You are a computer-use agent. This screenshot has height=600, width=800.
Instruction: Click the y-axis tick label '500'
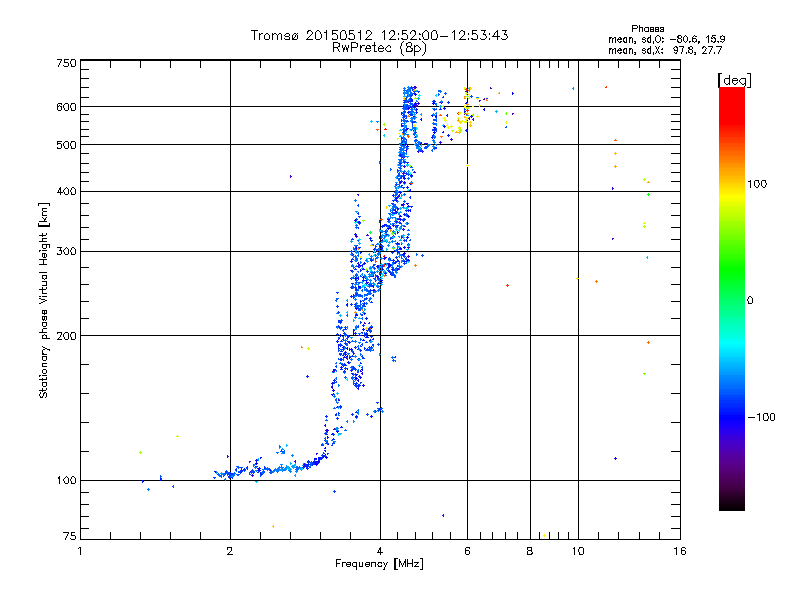(x=66, y=145)
